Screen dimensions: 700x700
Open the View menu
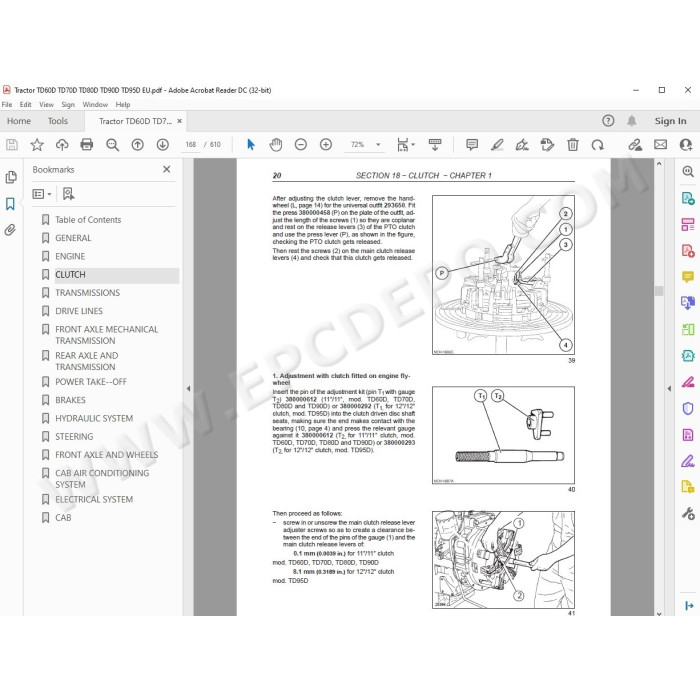coord(46,104)
